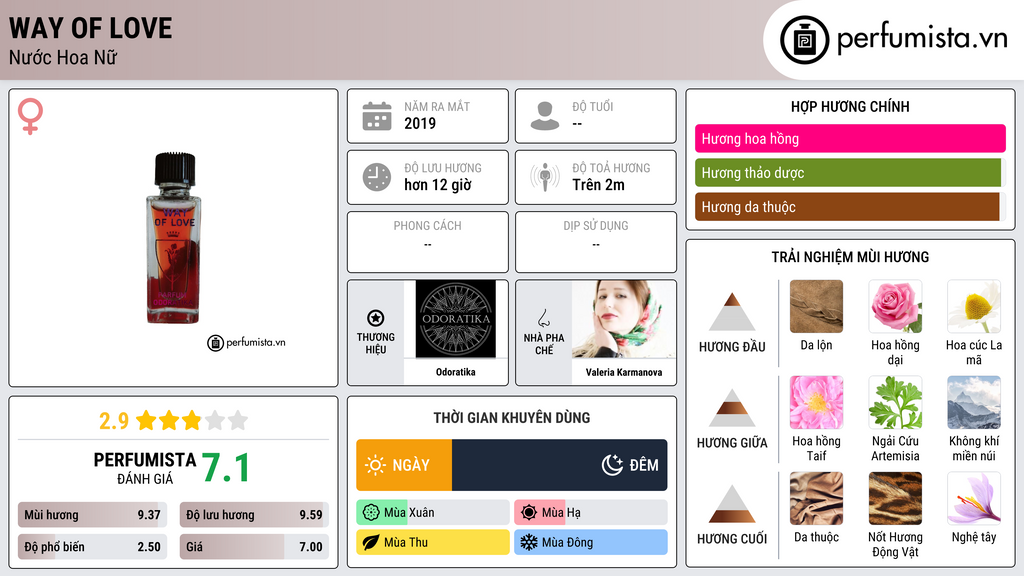Click the WAY OF LOVE title
This screenshot has width=1024, height=576.
coord(91,28)
